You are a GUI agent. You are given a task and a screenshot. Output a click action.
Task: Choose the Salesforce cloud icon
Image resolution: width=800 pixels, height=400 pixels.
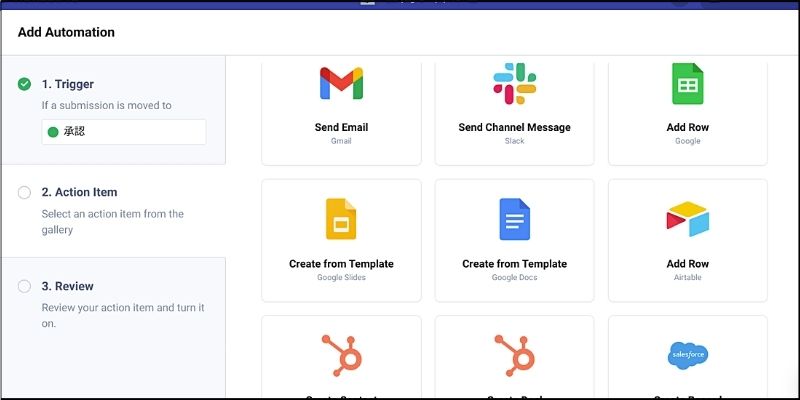point(687,355)
